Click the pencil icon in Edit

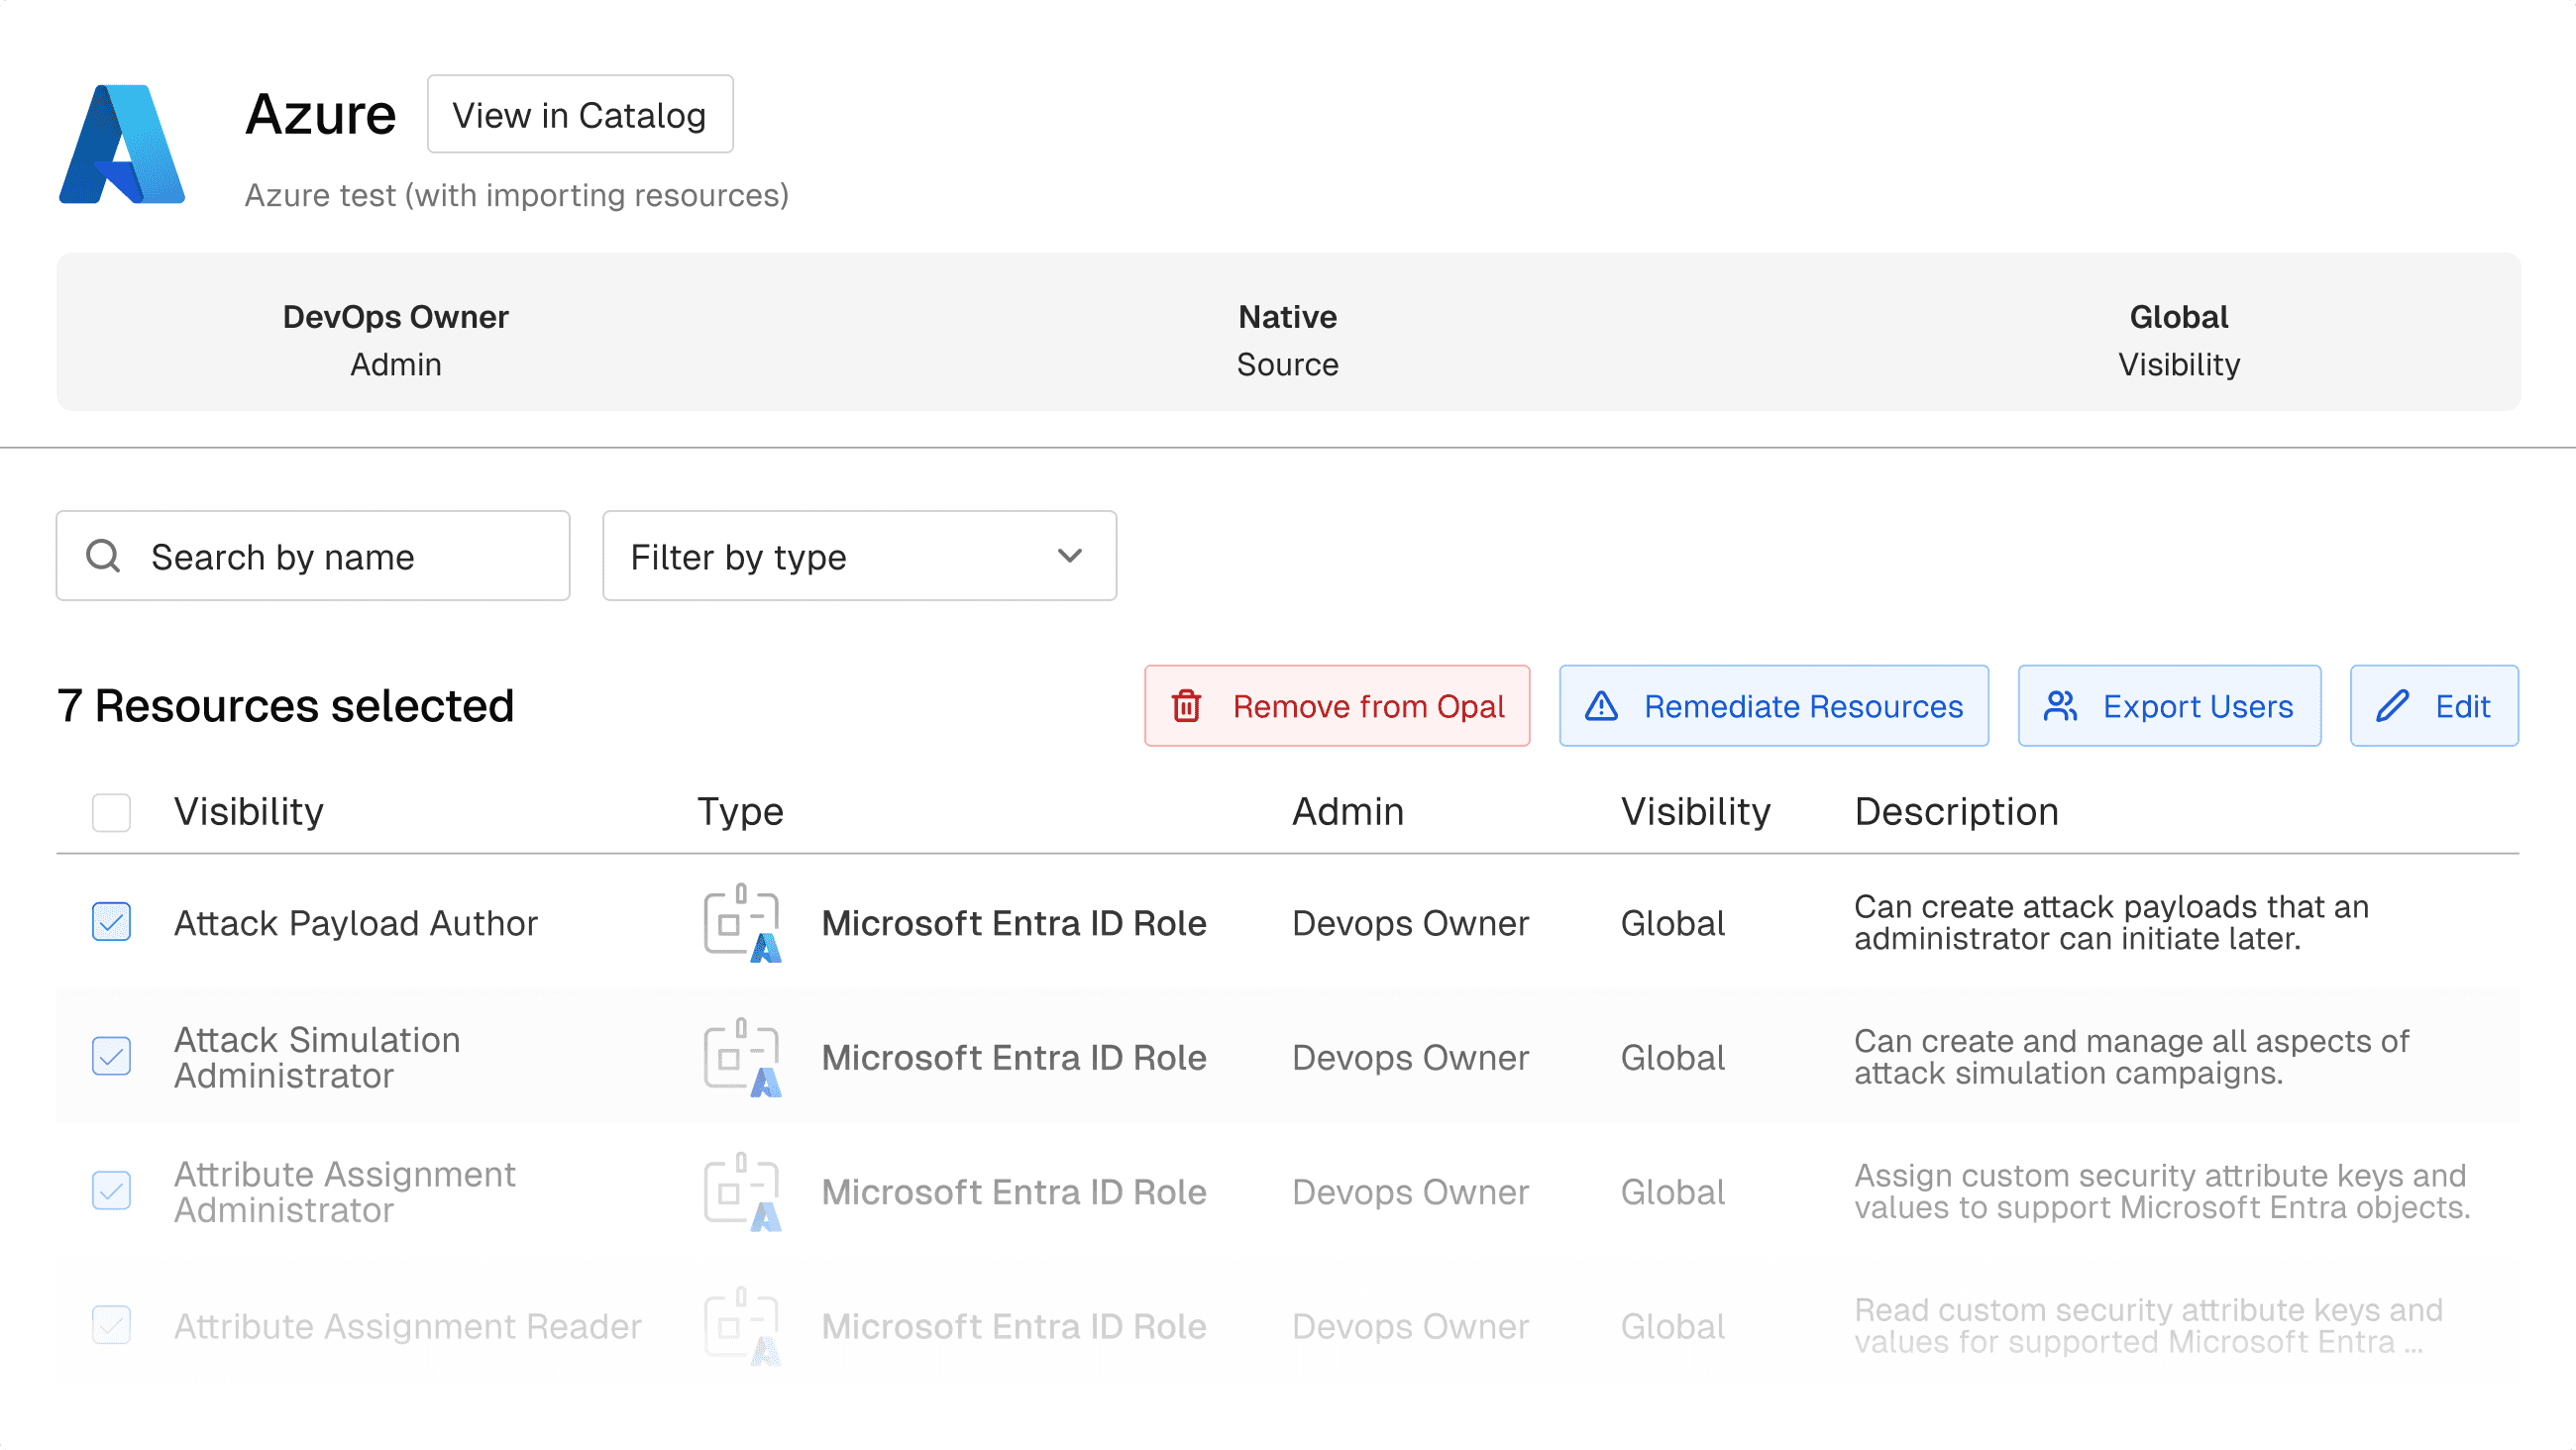[x=2393, y=706]
